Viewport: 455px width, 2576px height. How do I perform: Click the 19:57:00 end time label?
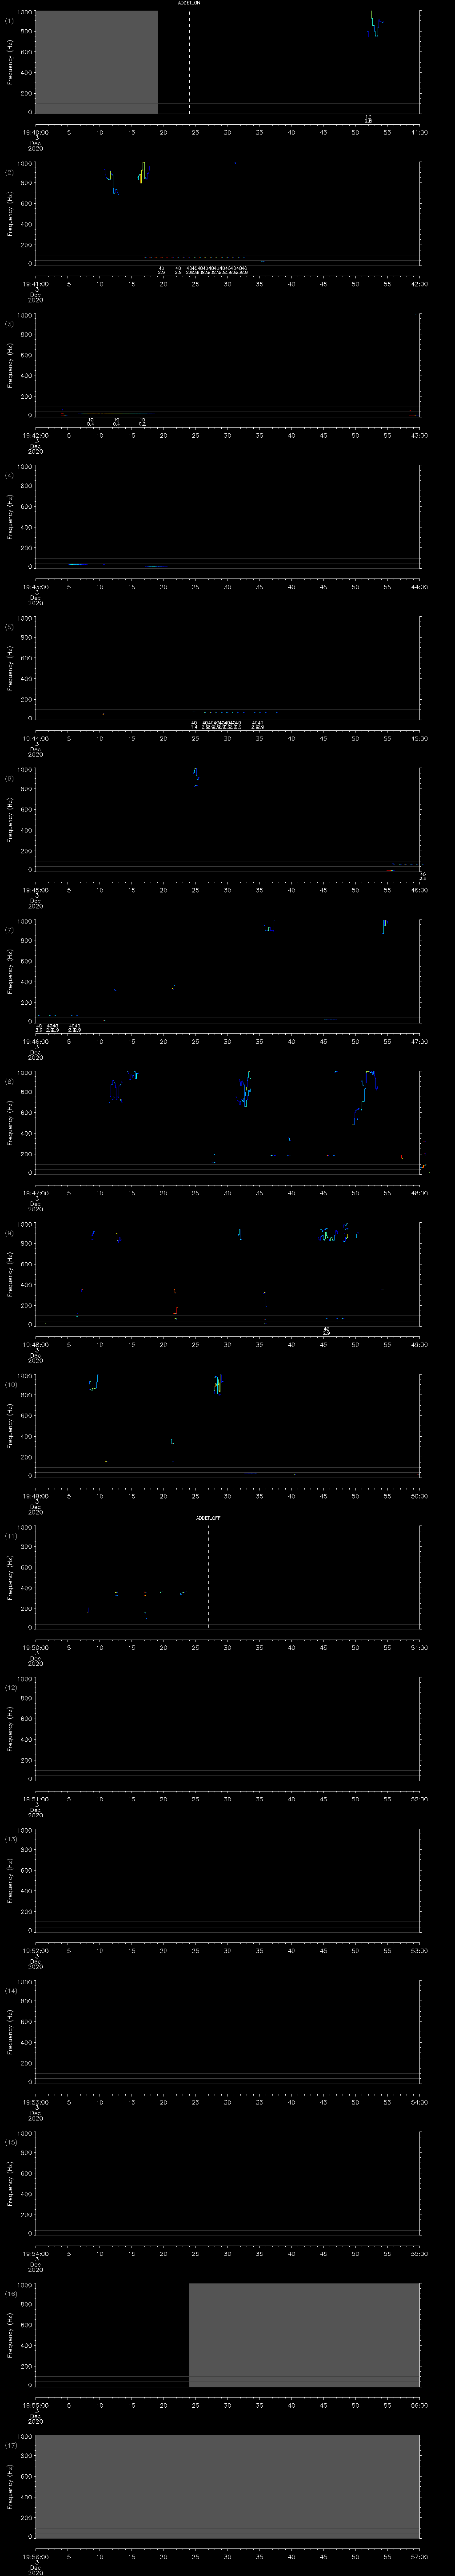point(418,2556)
